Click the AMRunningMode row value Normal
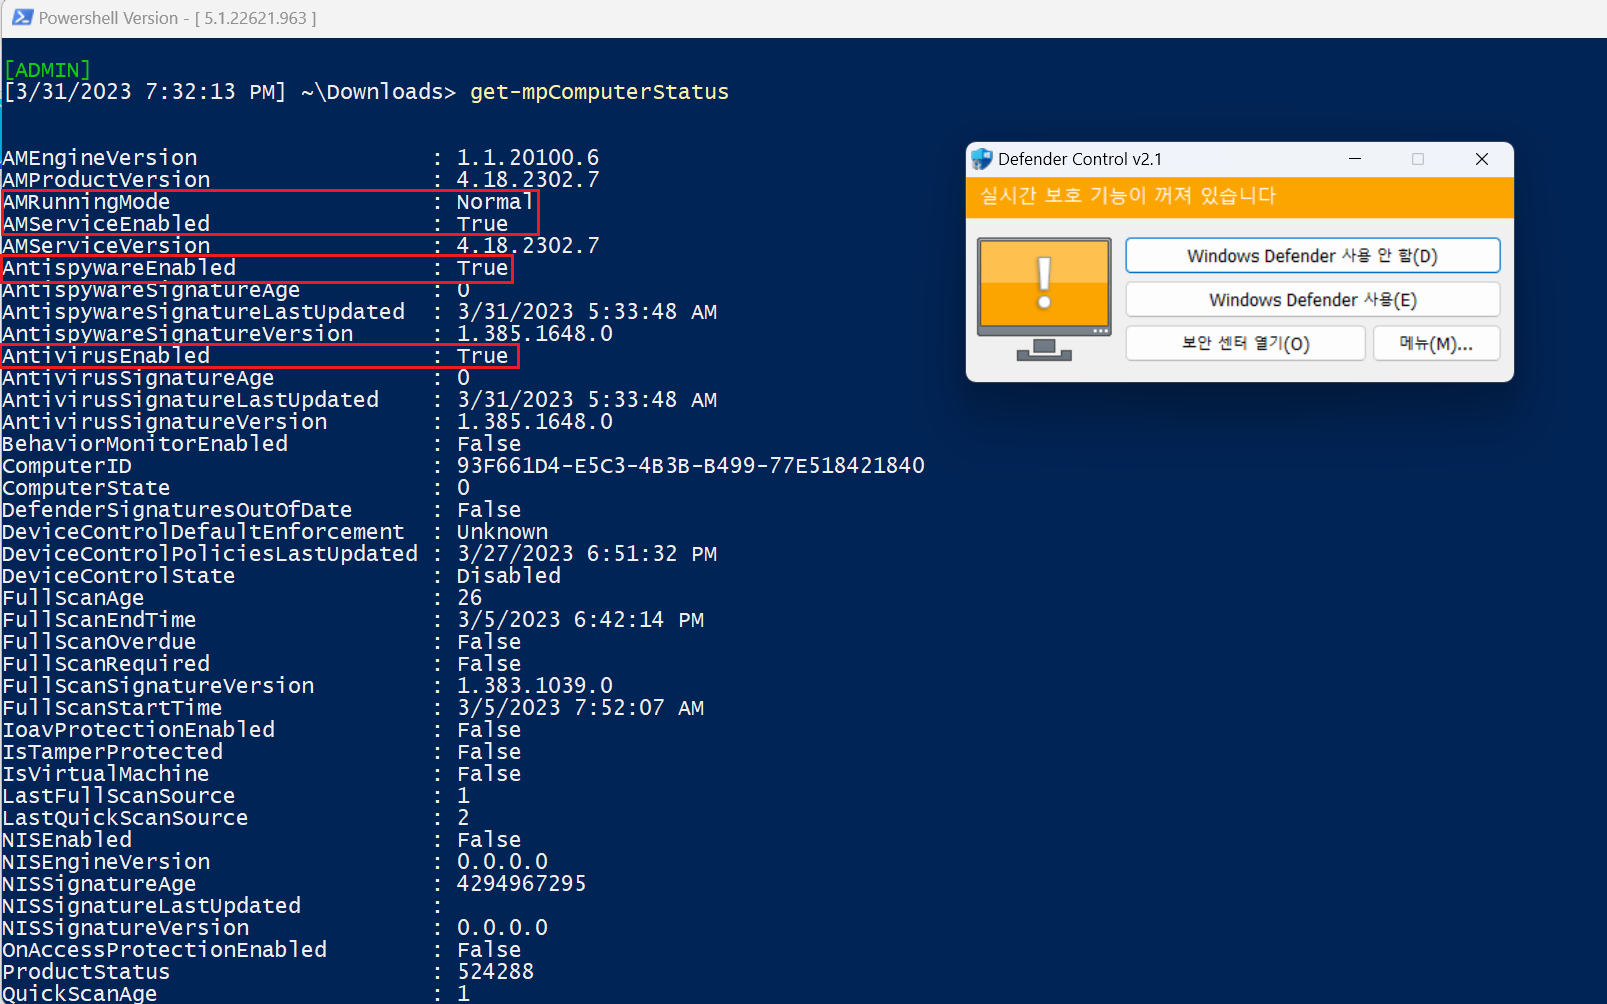This screenshot has width=1607, height=1004. [495, 202]
